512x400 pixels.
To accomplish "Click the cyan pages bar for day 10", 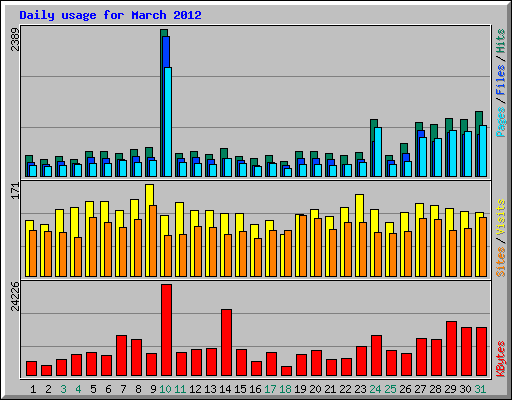I will 168,122.
